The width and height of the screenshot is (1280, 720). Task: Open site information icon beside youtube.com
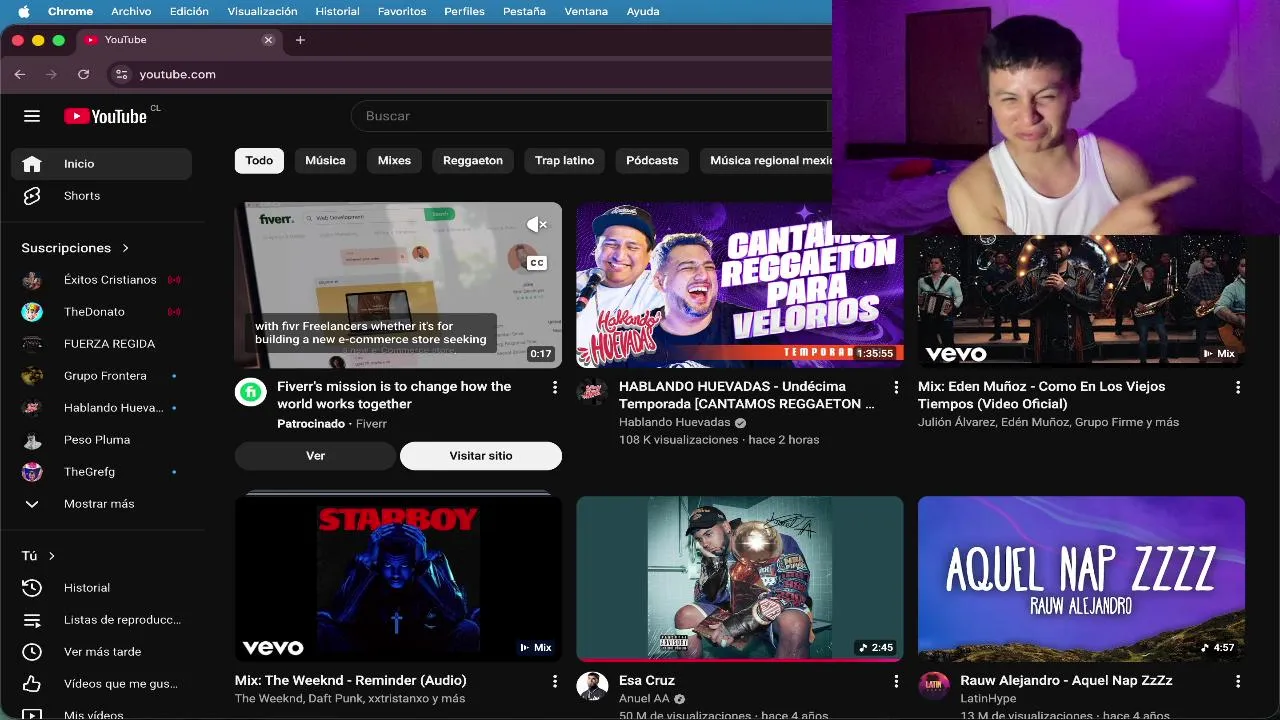pos(121,74)
